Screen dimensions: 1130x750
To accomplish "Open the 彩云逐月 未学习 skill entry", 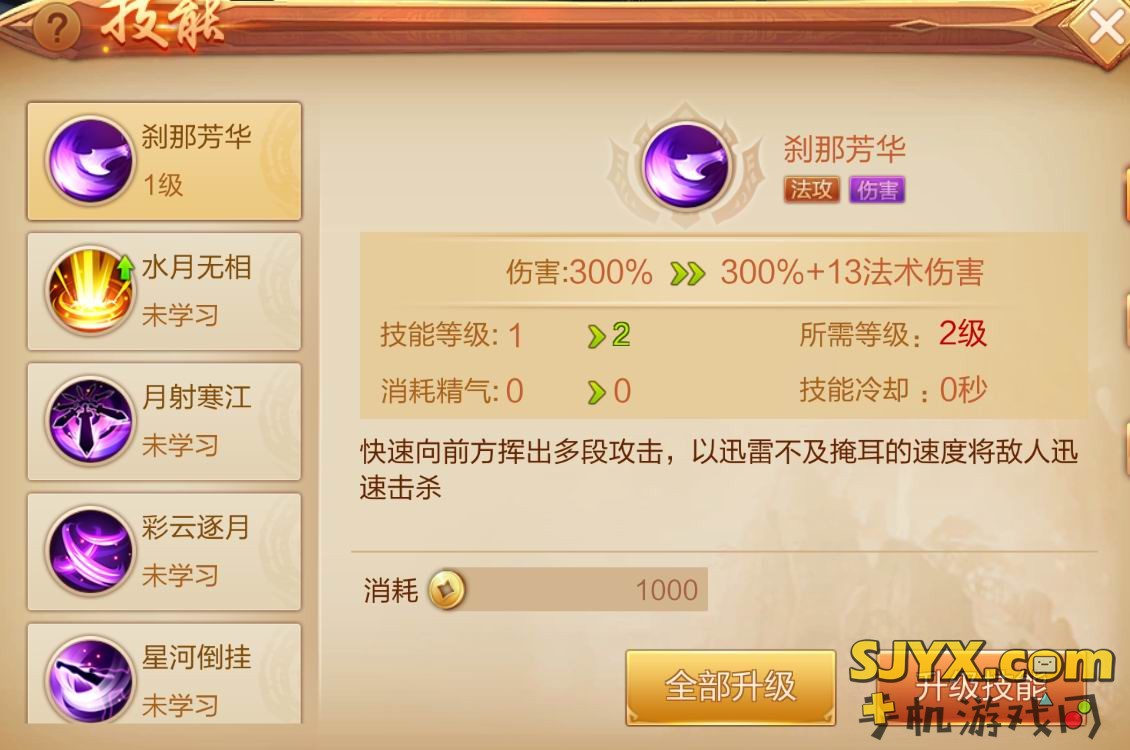I will coord(164,552).
